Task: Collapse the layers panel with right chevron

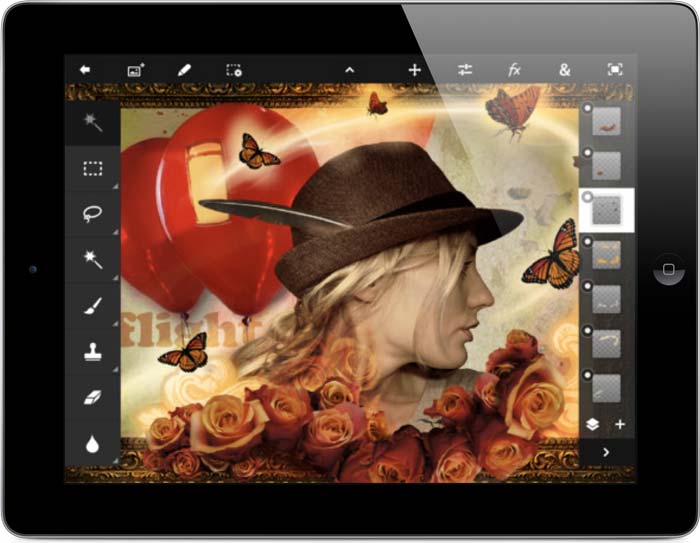Action: (606, 452)
